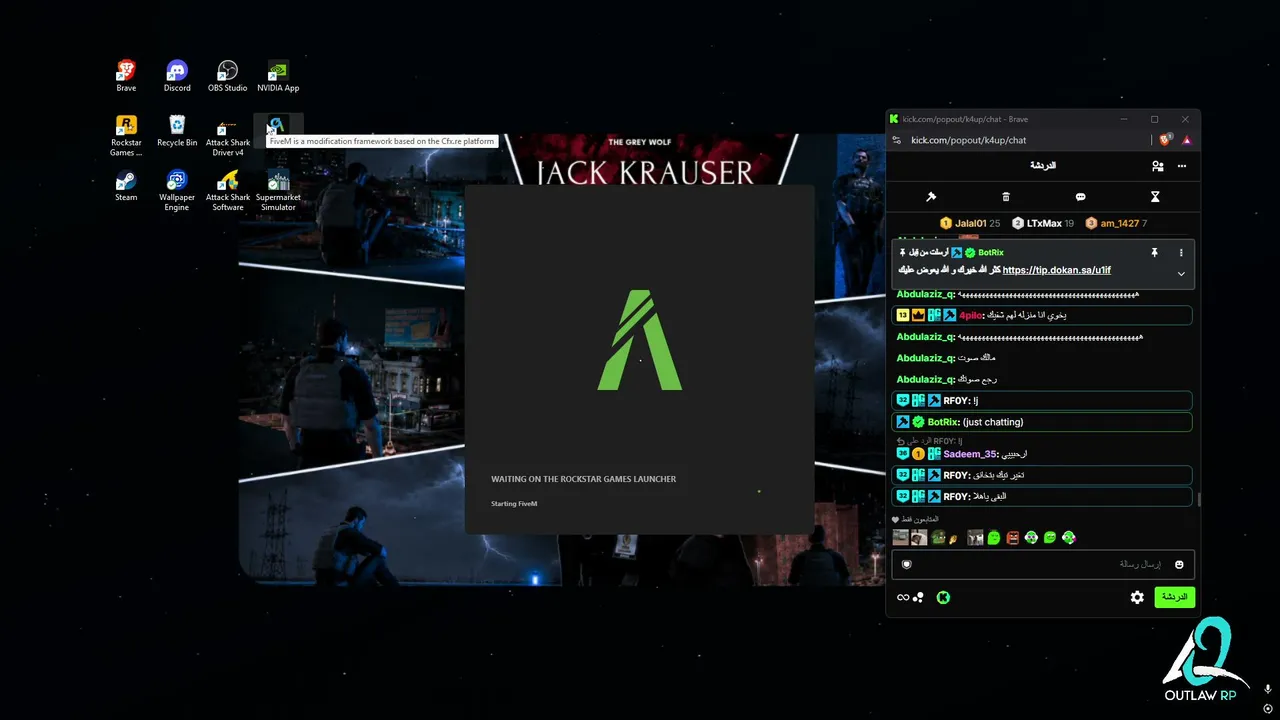Click the BotRix username on '(just chatting)' message
Screen dimensions: 1280x720
point(943,422)
